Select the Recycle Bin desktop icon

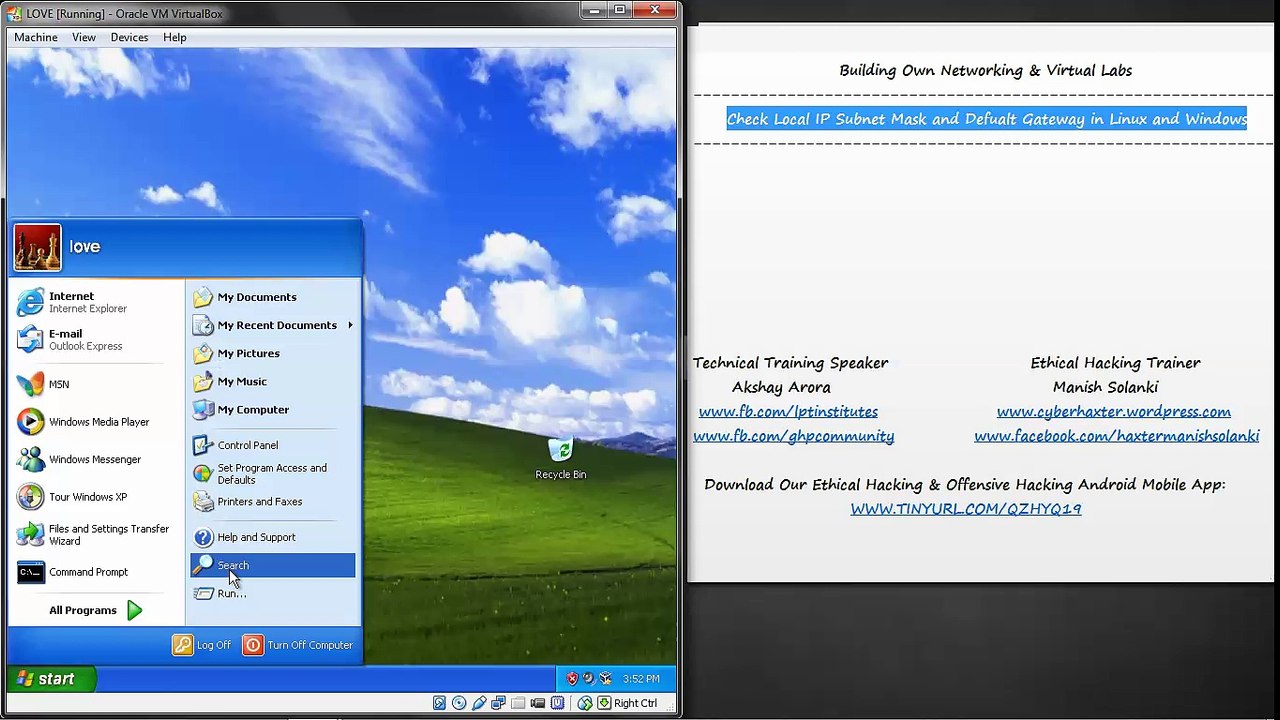click(x=560, y=458)
